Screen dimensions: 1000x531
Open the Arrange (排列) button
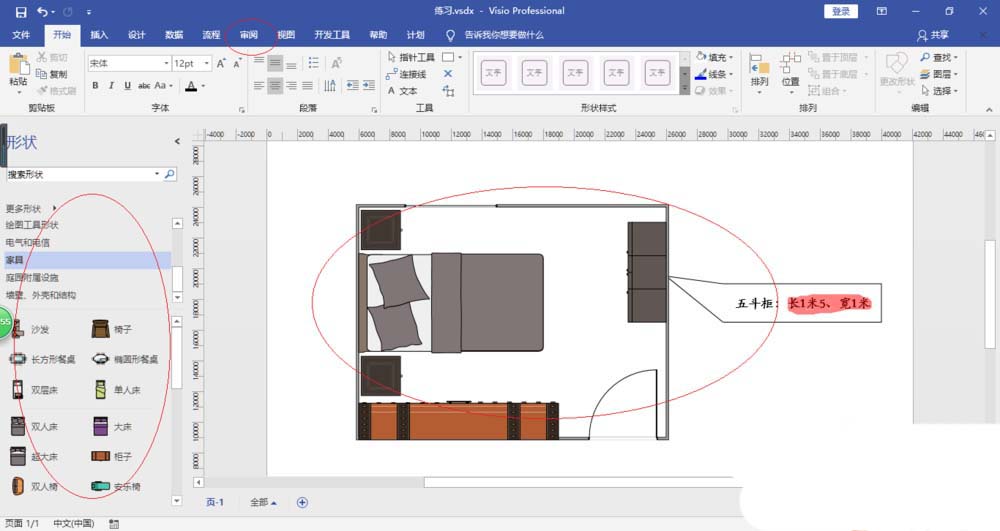coord(759,73)
